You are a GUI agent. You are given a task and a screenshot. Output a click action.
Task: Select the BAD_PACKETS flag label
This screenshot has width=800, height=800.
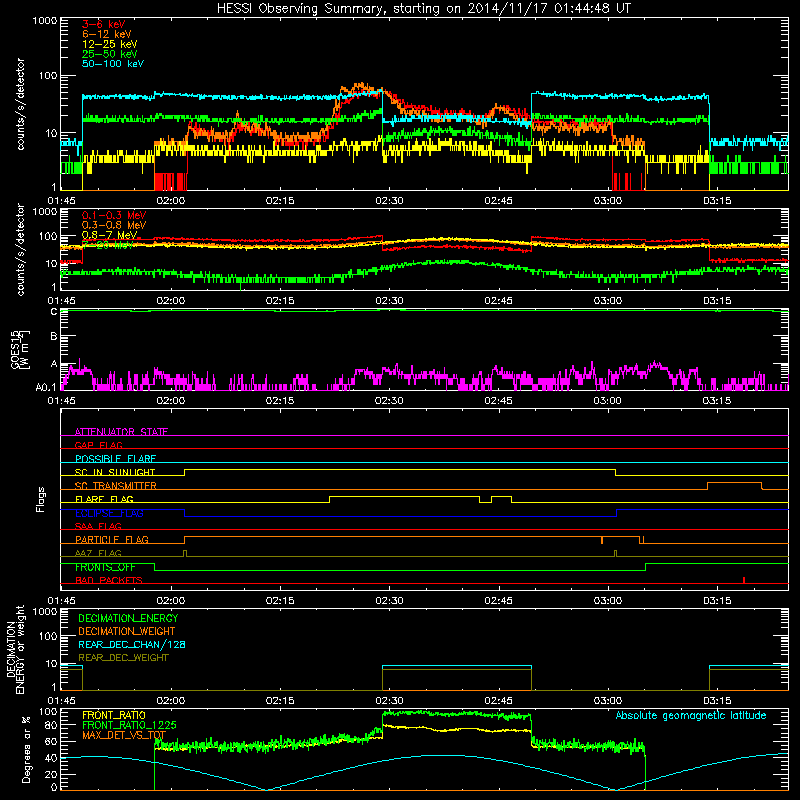[x=109, y=580]
